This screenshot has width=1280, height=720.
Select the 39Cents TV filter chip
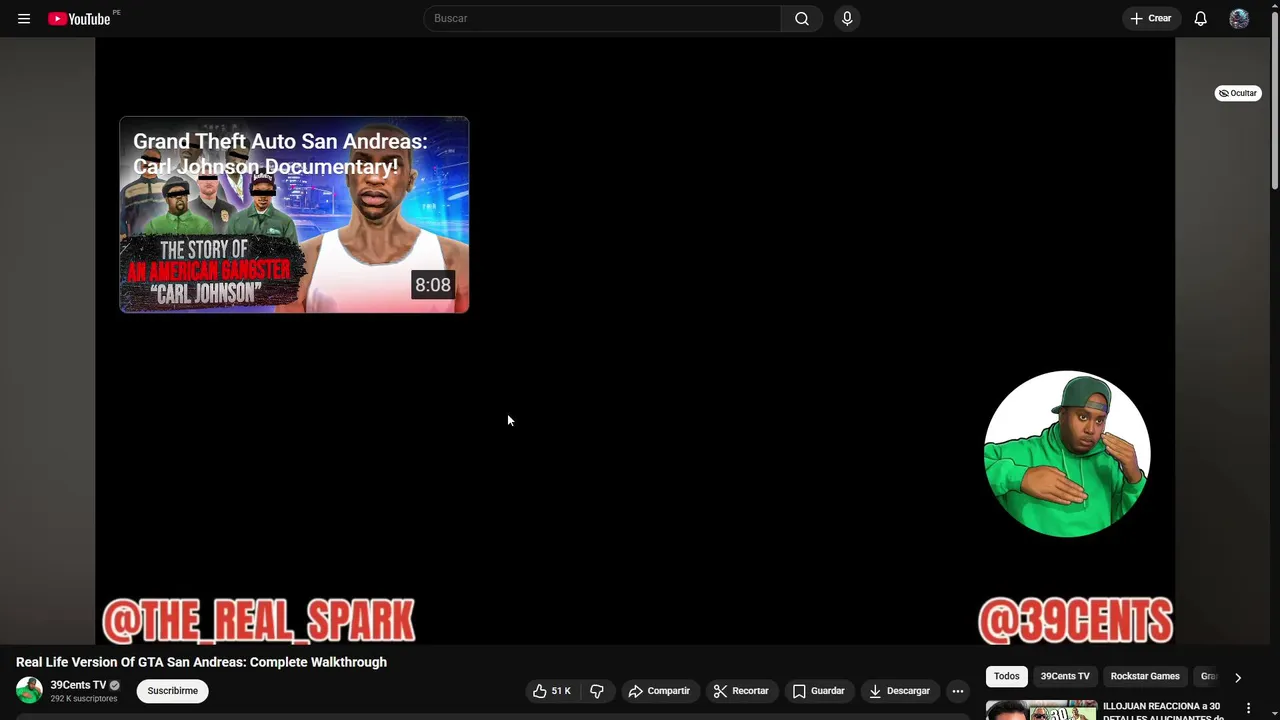(x=1065, y=676)
